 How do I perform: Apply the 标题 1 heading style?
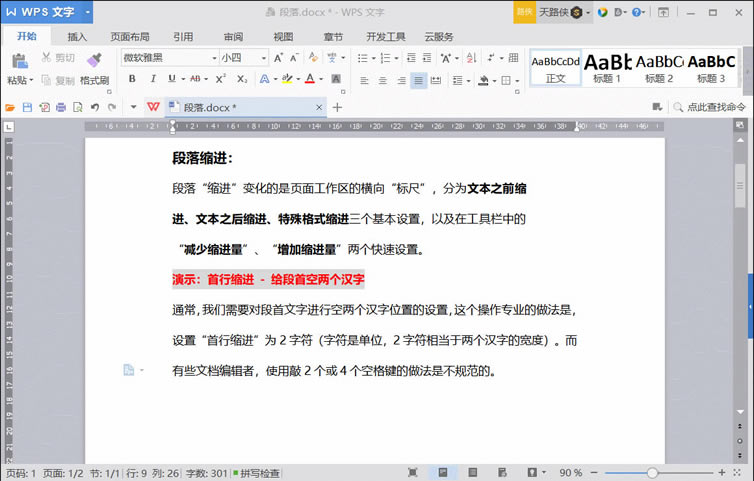pyautogui.click(x=607, y=68)
